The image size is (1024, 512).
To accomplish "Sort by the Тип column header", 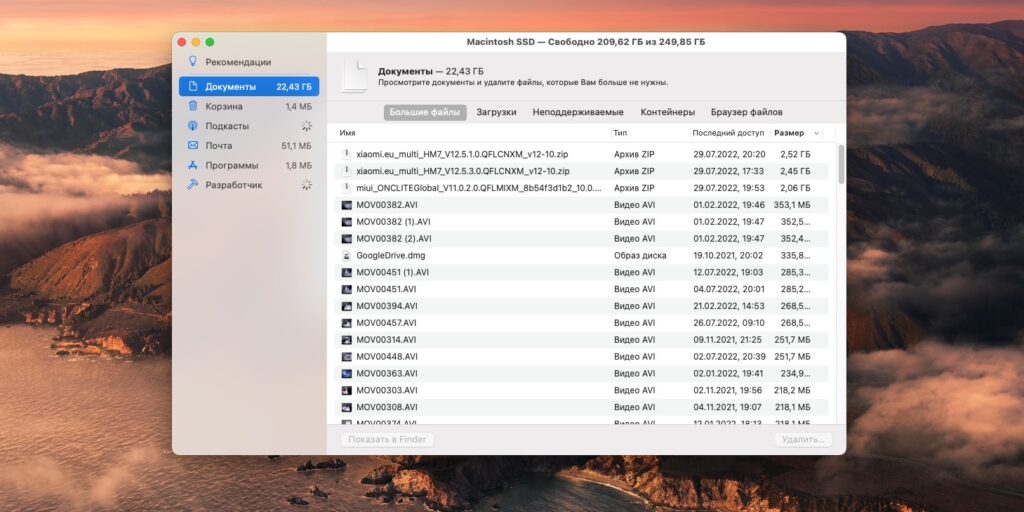I will click(x=620, y=133).
